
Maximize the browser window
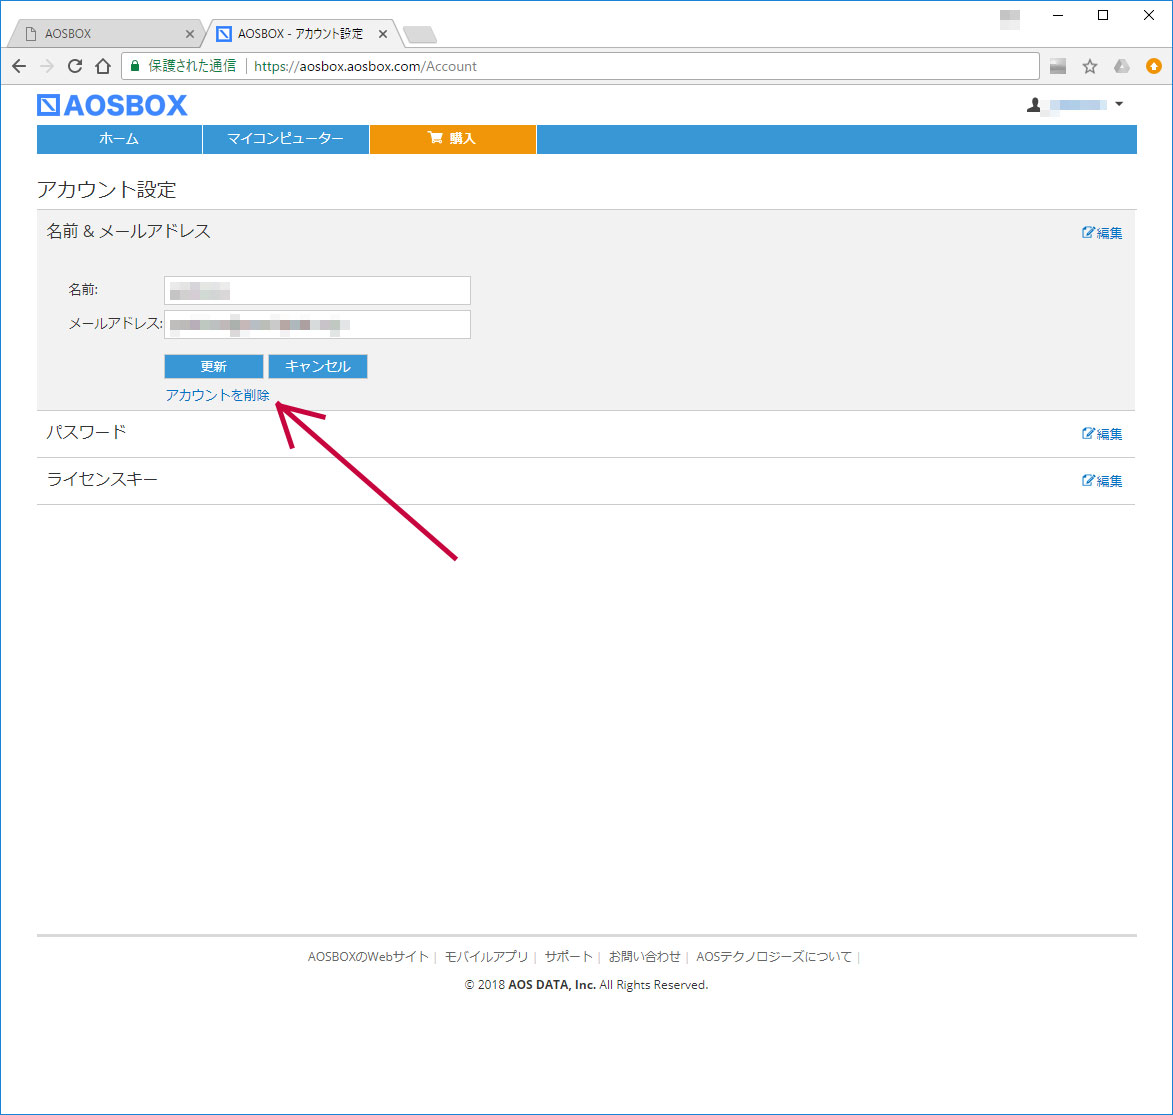tap(1103, 15)
